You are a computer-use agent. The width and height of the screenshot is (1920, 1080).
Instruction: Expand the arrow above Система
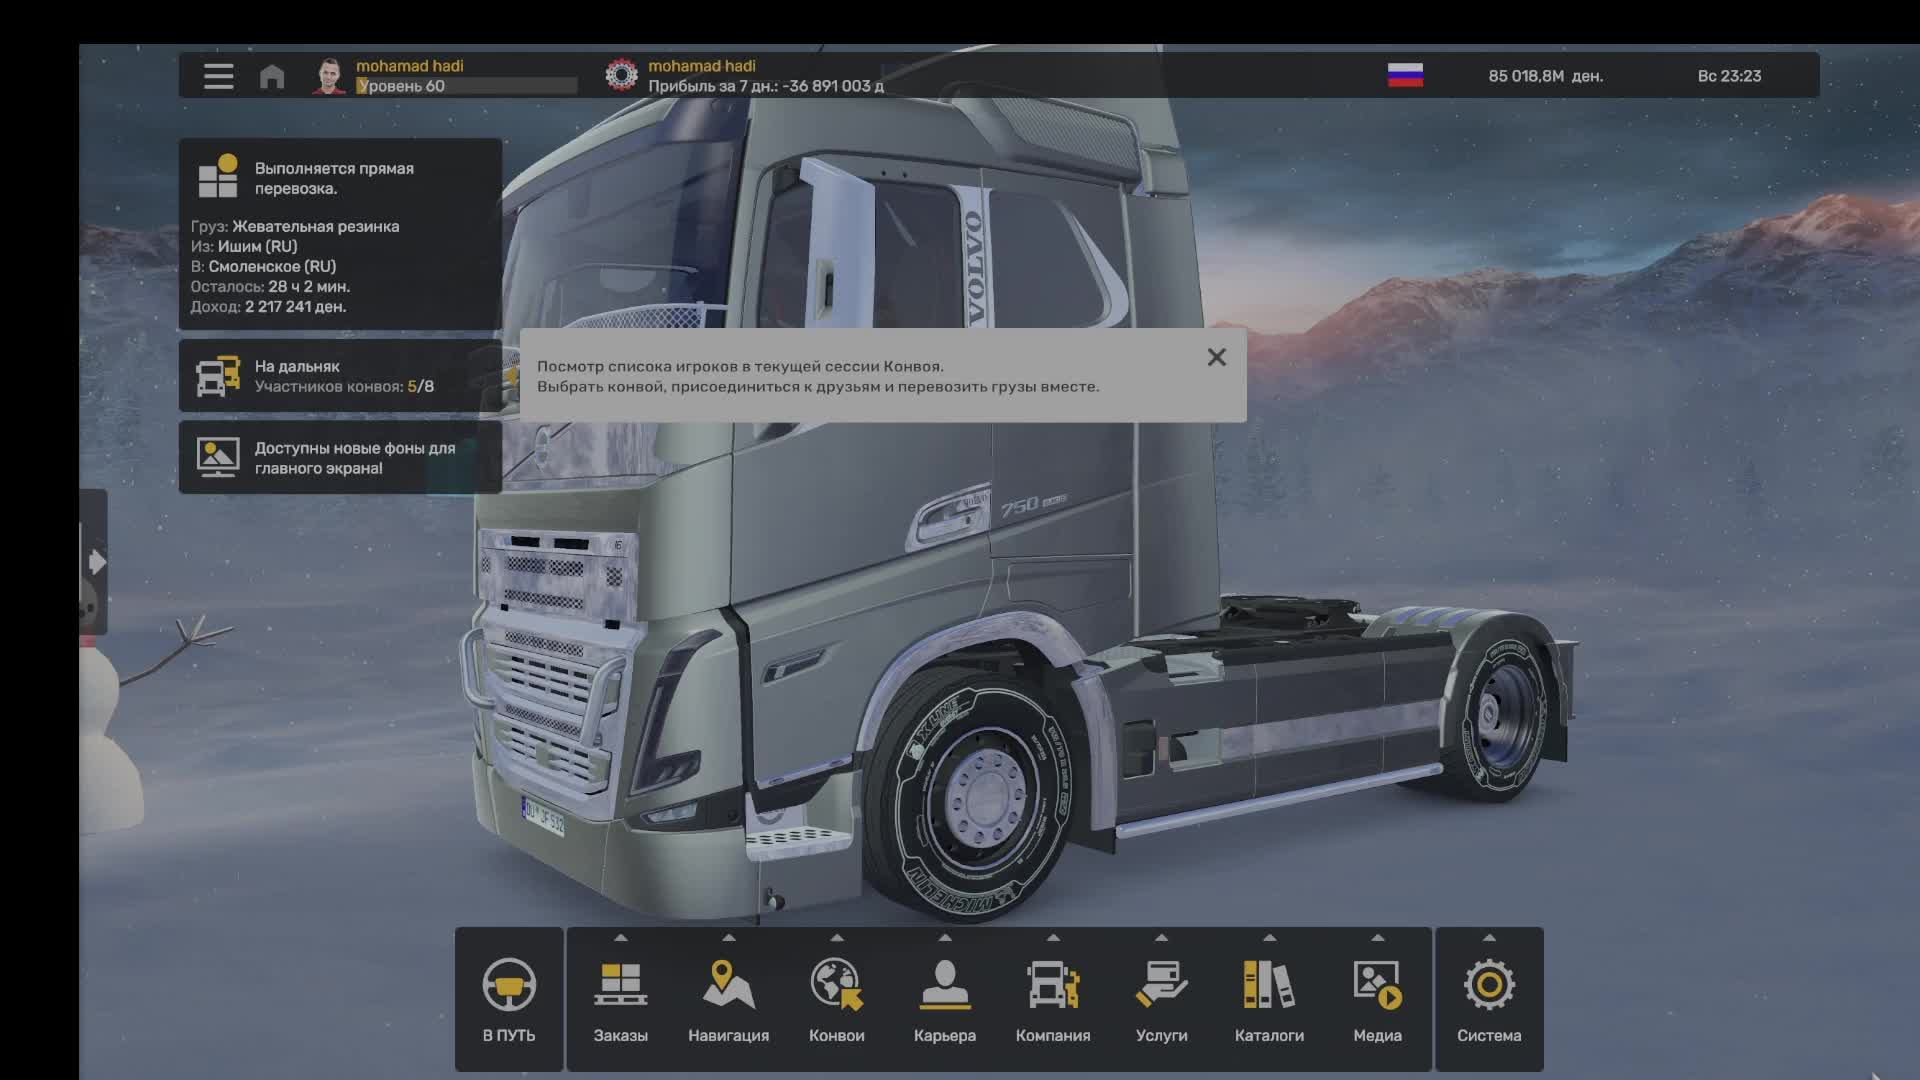[x=1489, y=938]
